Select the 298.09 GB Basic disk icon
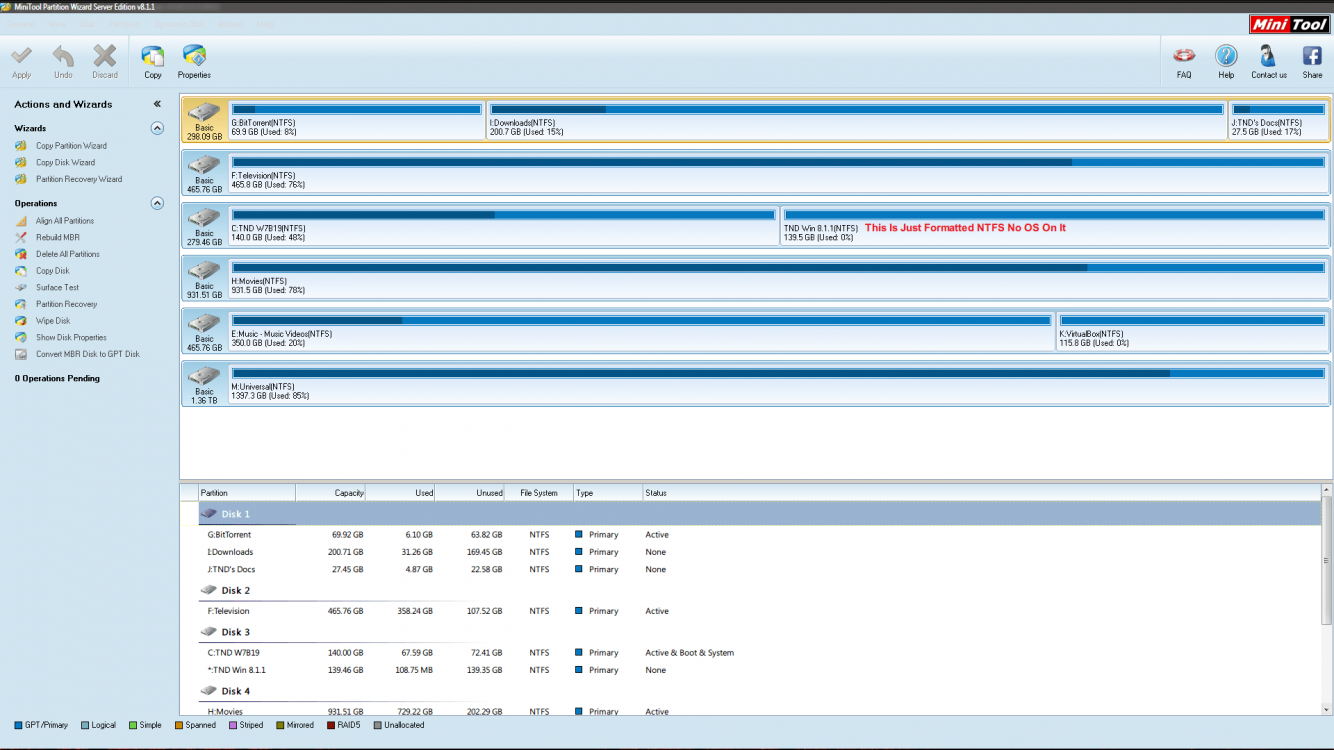Screen dimensions: 1334x750 tap(204, 120)
